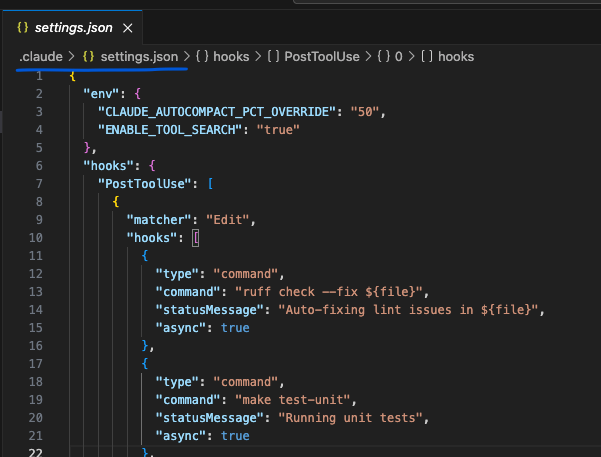
Task: Click line number 6 in the gutter
Action: 39,166
